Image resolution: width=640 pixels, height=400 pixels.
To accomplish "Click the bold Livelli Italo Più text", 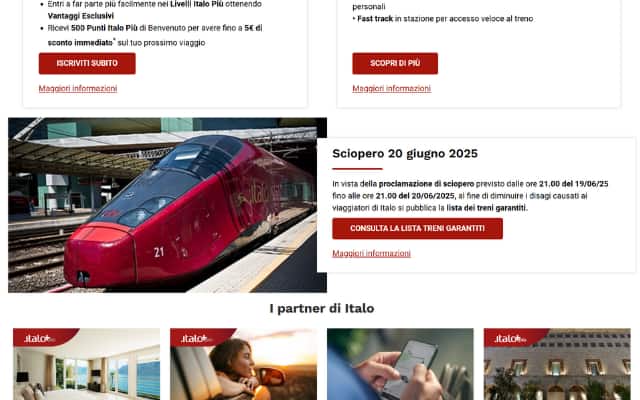I will (197, 4).
